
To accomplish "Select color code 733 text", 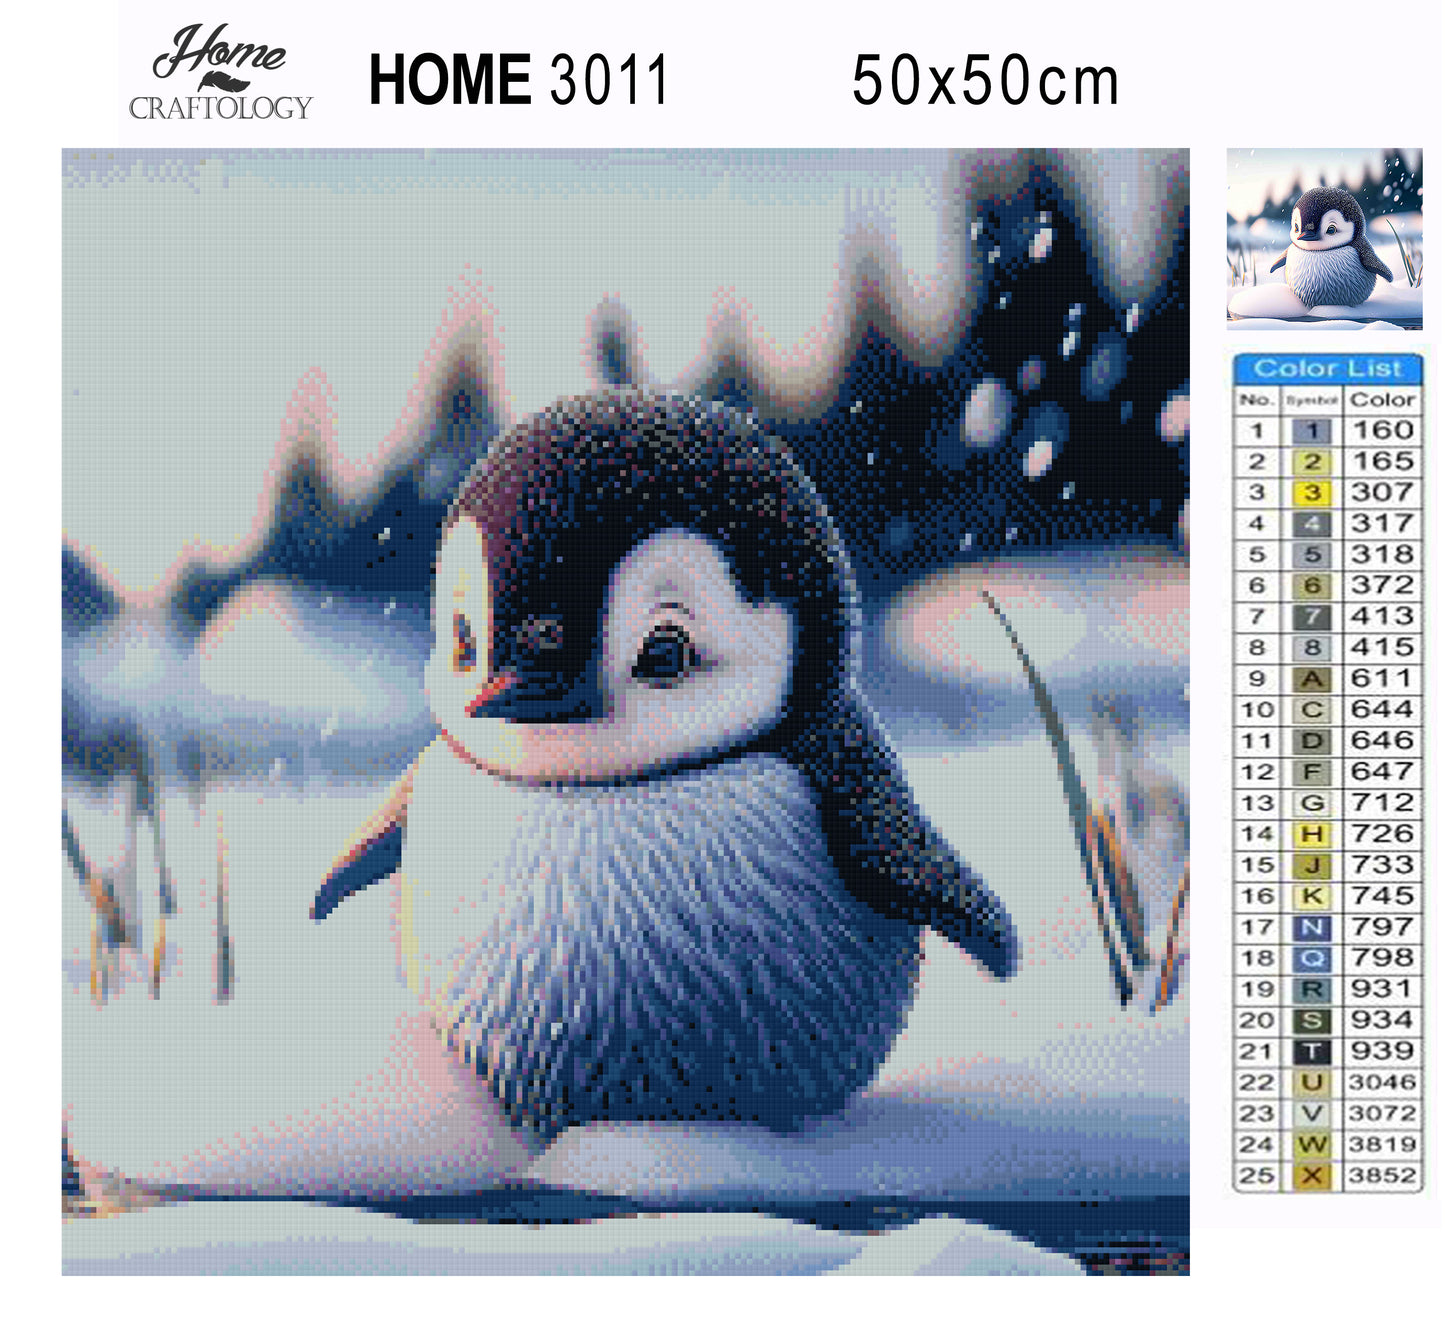I will (1382, 864).
